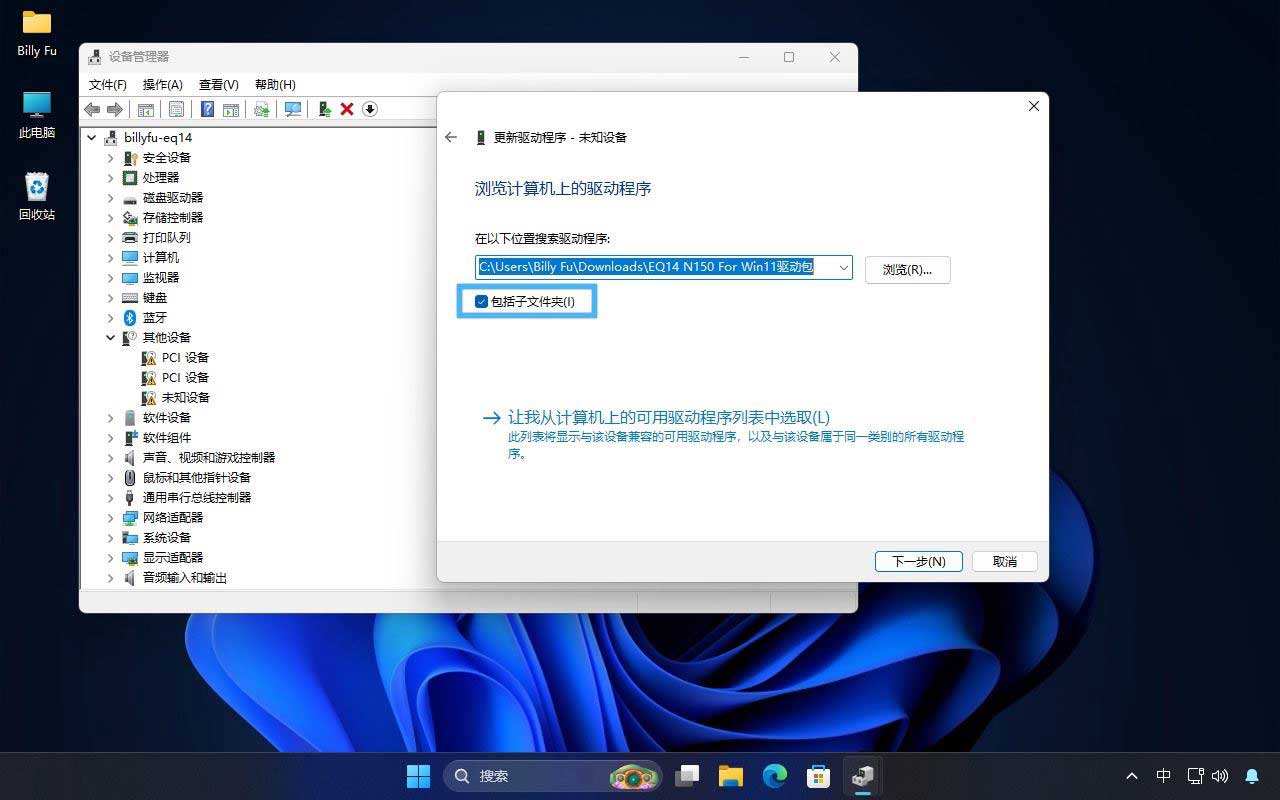Click the Billy Fu desktop folder icon

coord(37,22)
